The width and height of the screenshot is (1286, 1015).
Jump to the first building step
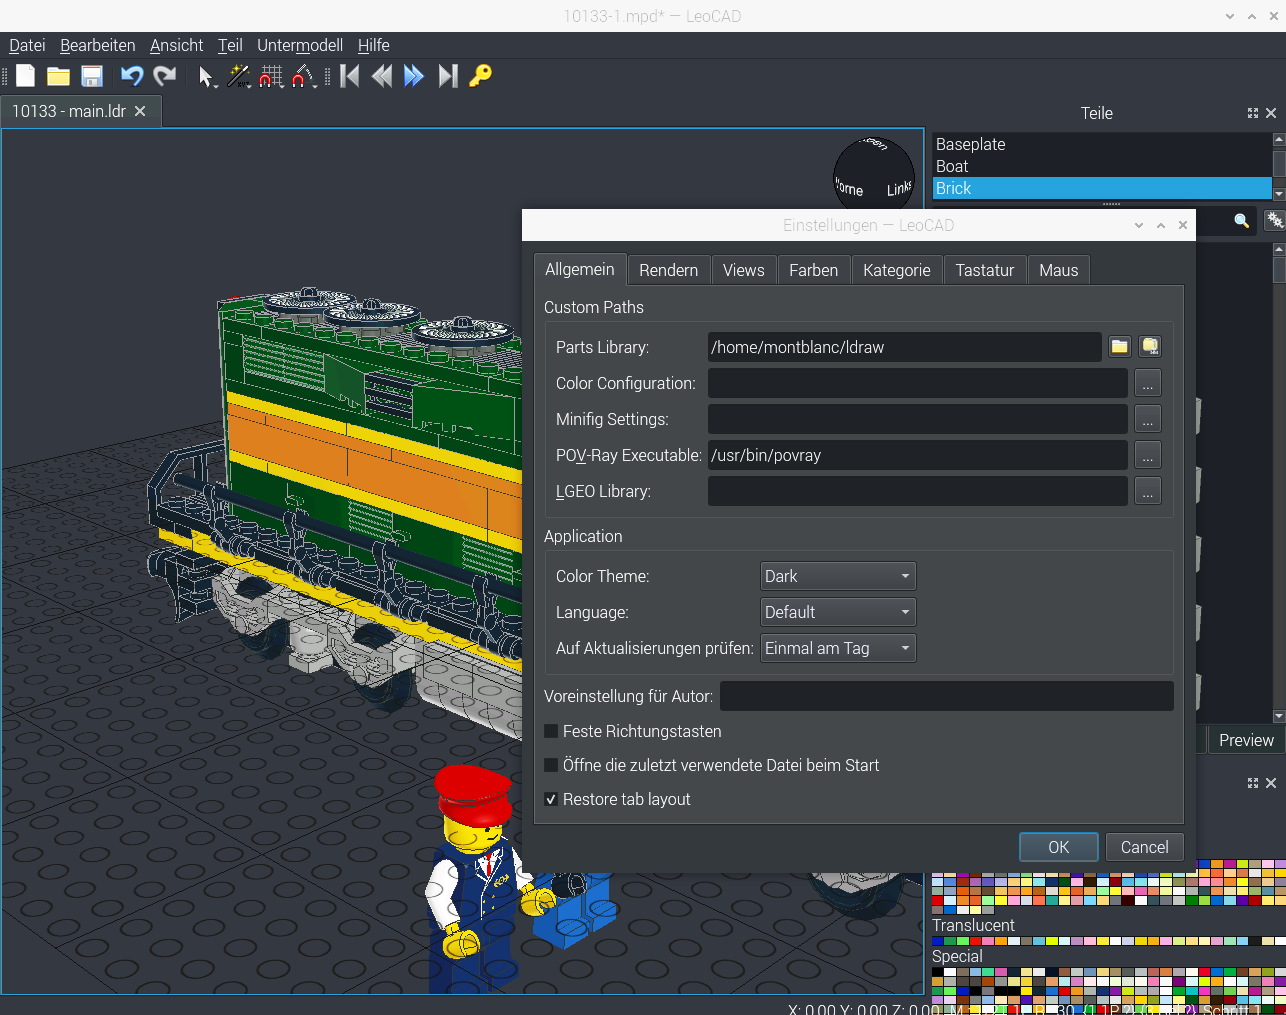pyautogui.click(x=349, y=76)
